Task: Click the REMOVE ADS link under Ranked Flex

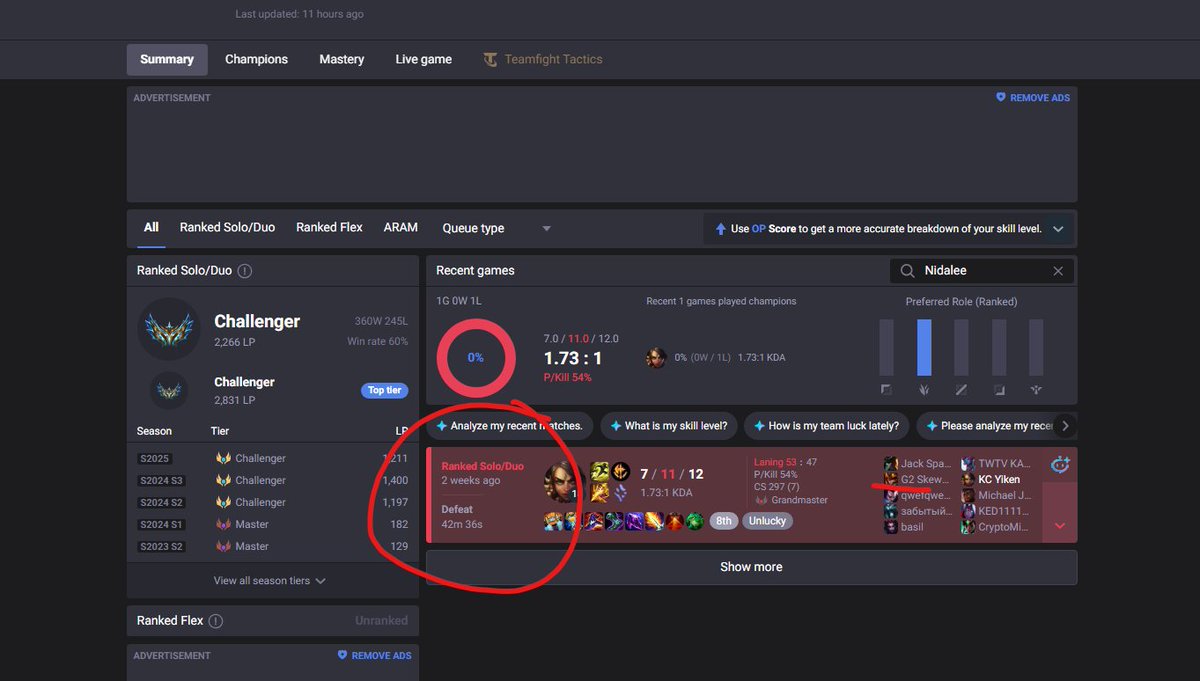Action: (375, 656)
